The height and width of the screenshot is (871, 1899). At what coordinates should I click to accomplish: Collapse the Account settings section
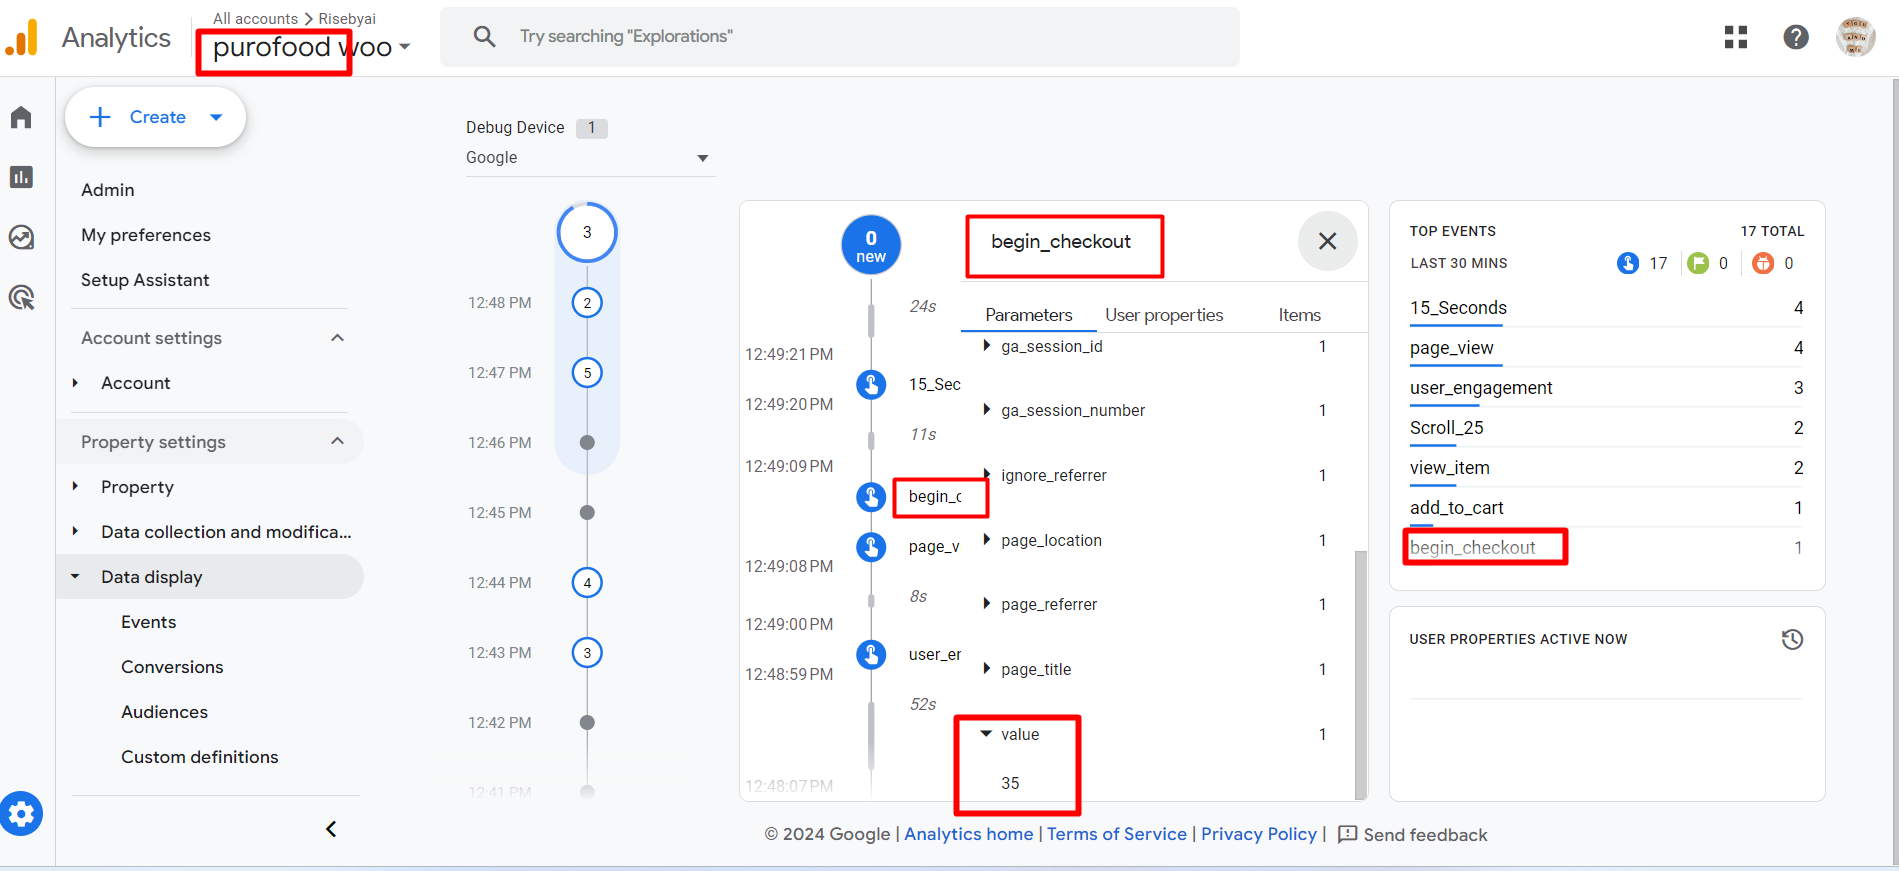[x=337, y=338]
